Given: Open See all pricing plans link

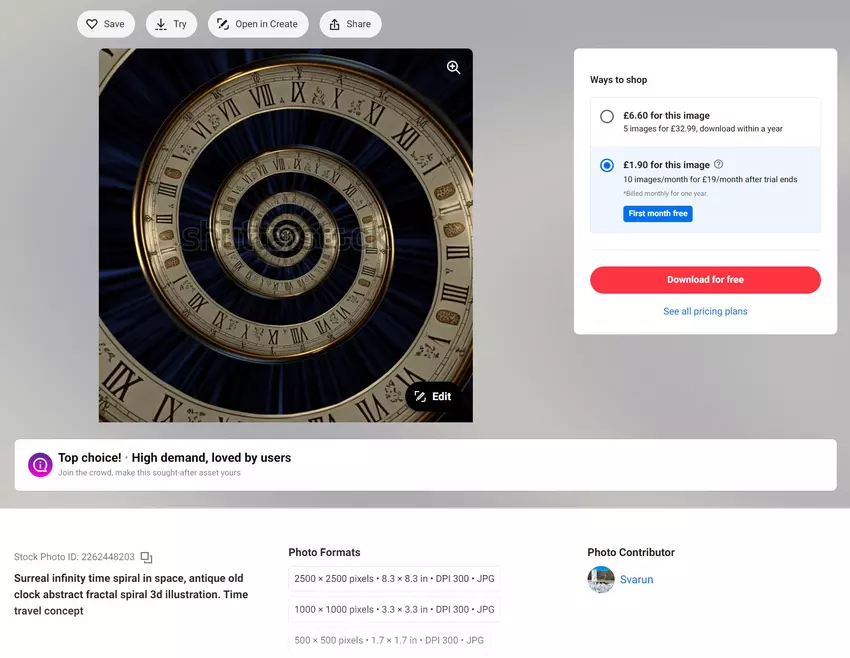Looking at the screenshot, I should pyautogui.click(x=705, y=312).
